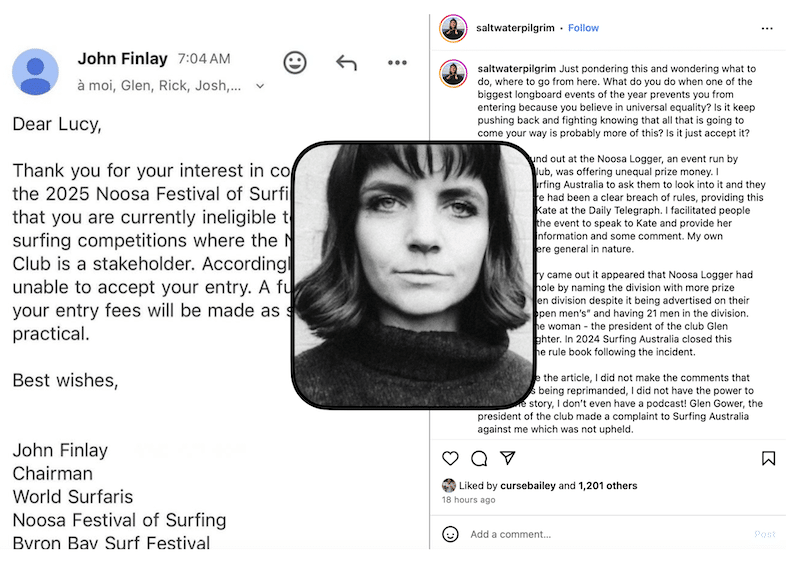Share the post with the paper plane icon
The height and width of the screenshot is (582, 800).
(508, 458)
